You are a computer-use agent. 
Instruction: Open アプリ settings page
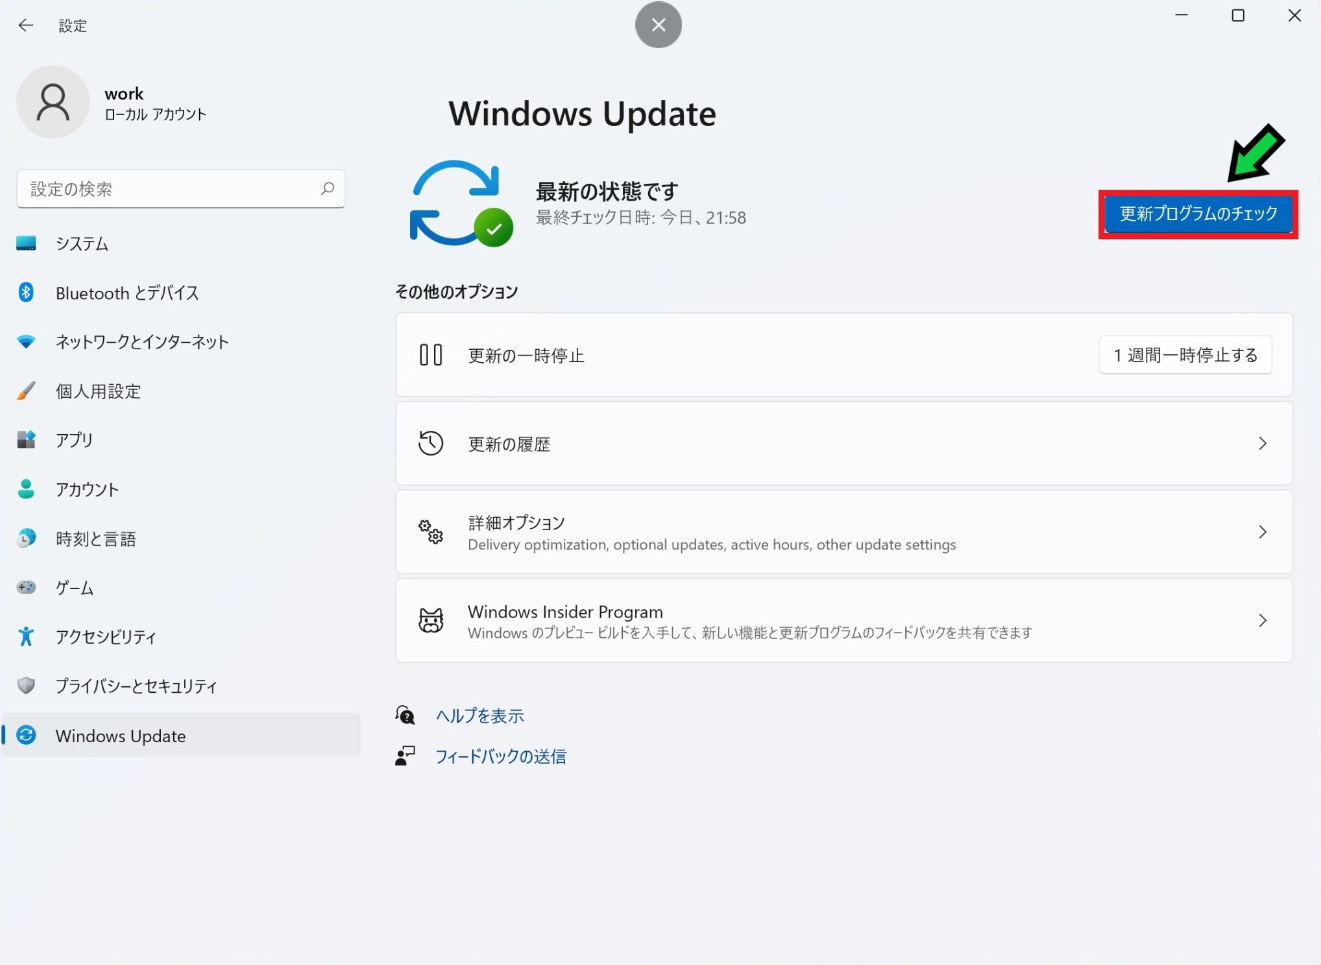(181, 440)
